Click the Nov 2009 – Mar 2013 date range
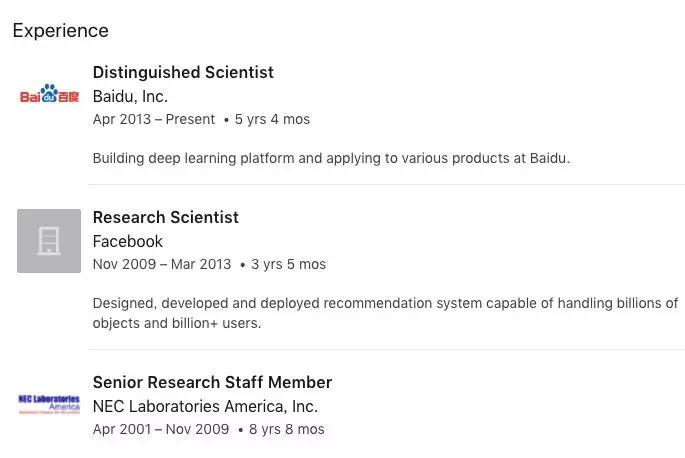The height and width of the screenshot is (458, 685). tap(162, 264)
